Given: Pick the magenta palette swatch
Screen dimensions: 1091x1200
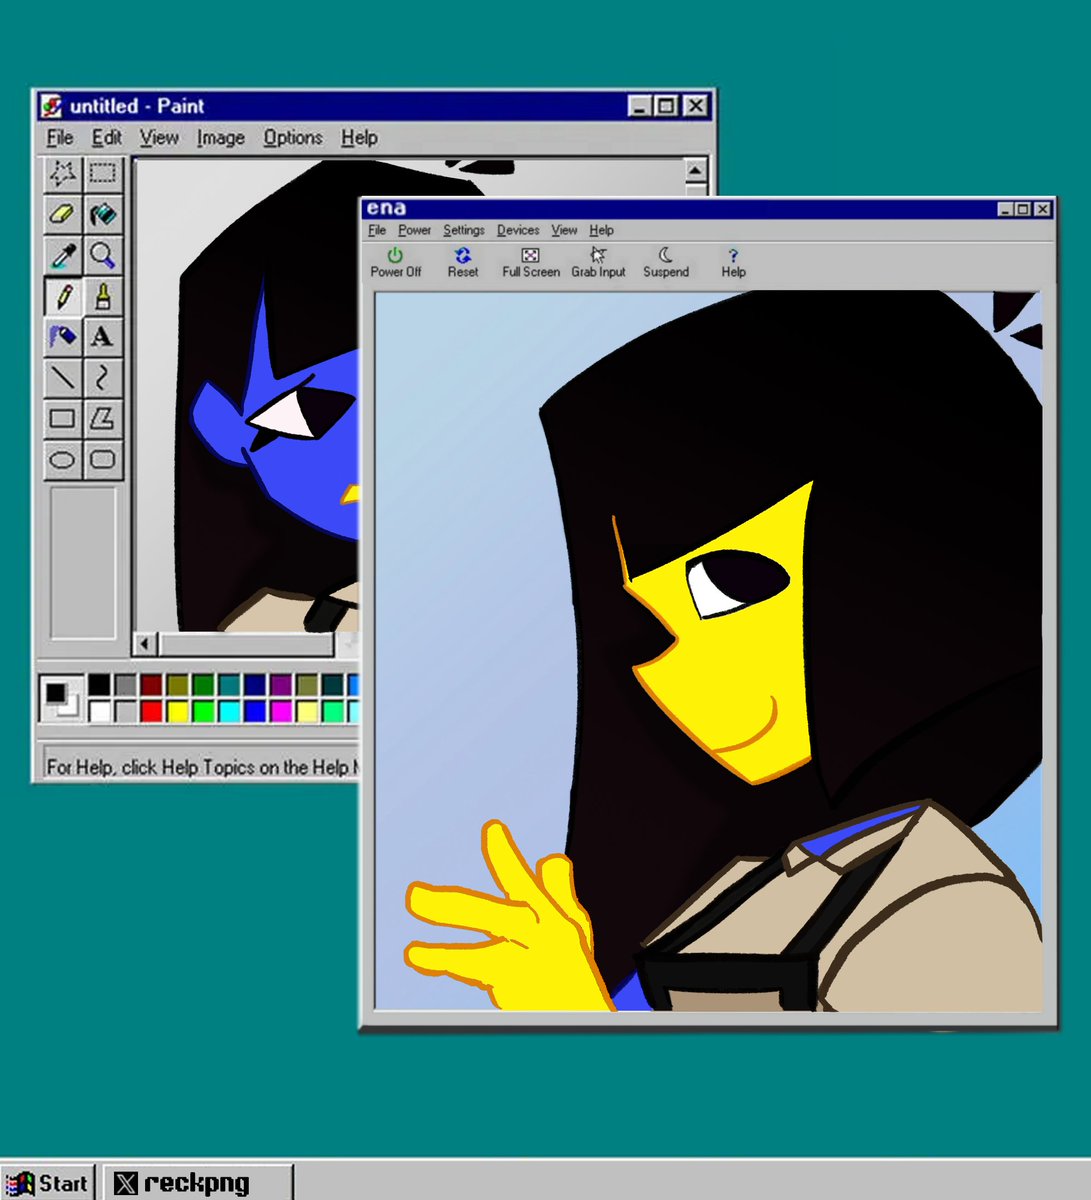Looking at the screenshot, I should [281, 711].
